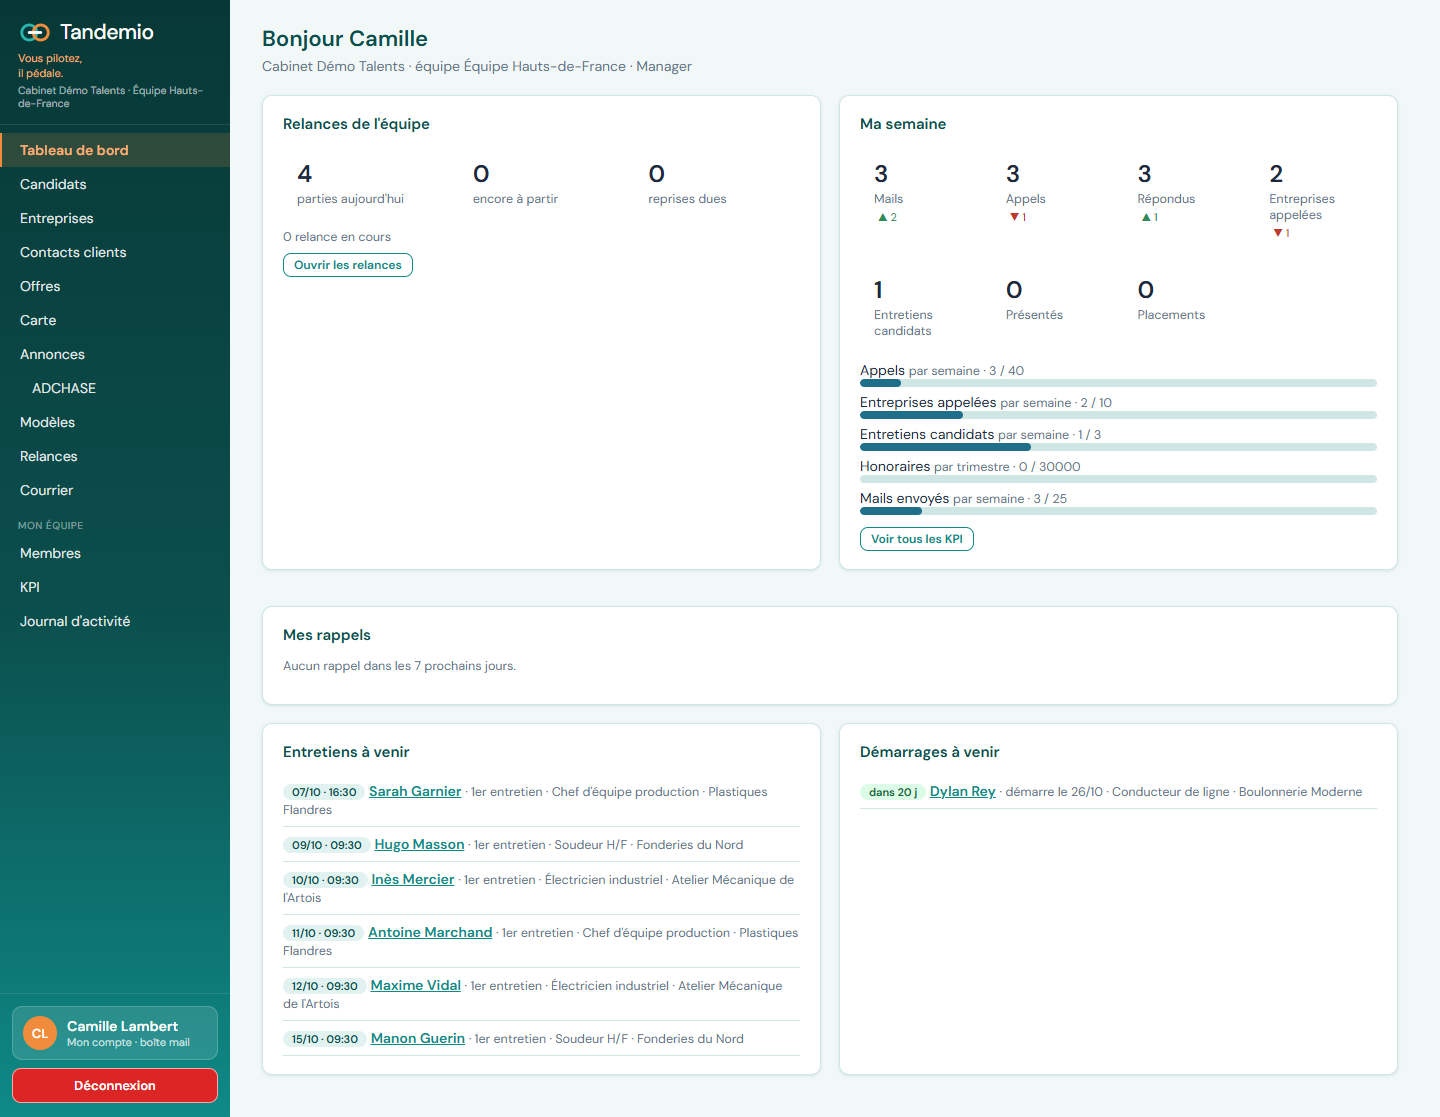This screenshot has width=1440, height=1117.
Task: Show the Carte view
Action: (x=115, y=320)
